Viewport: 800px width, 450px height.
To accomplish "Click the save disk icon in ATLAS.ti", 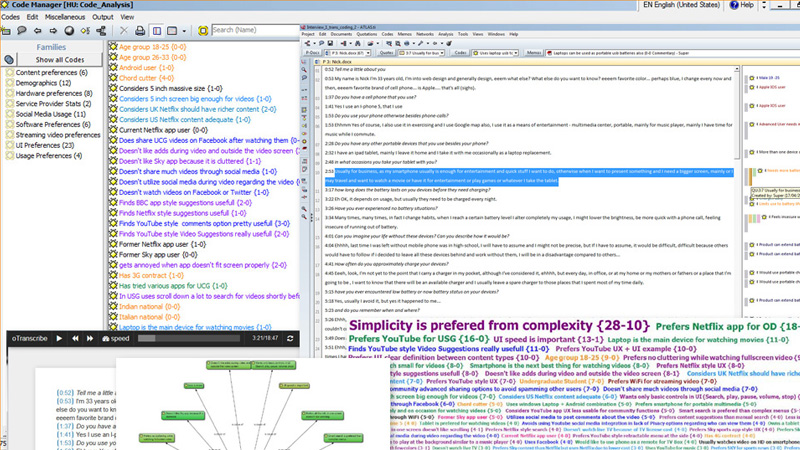I will pos(330,43).
